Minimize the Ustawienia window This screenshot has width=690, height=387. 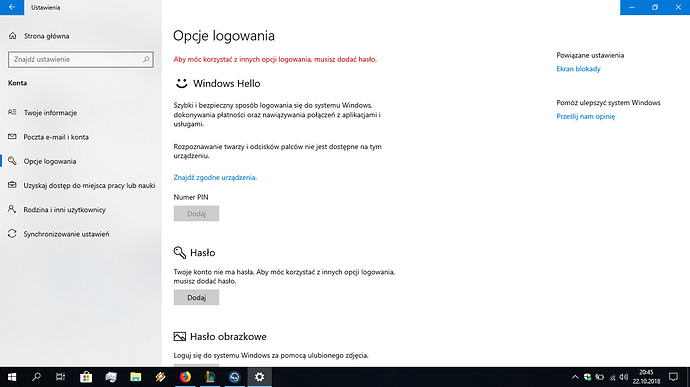point(631,7)
